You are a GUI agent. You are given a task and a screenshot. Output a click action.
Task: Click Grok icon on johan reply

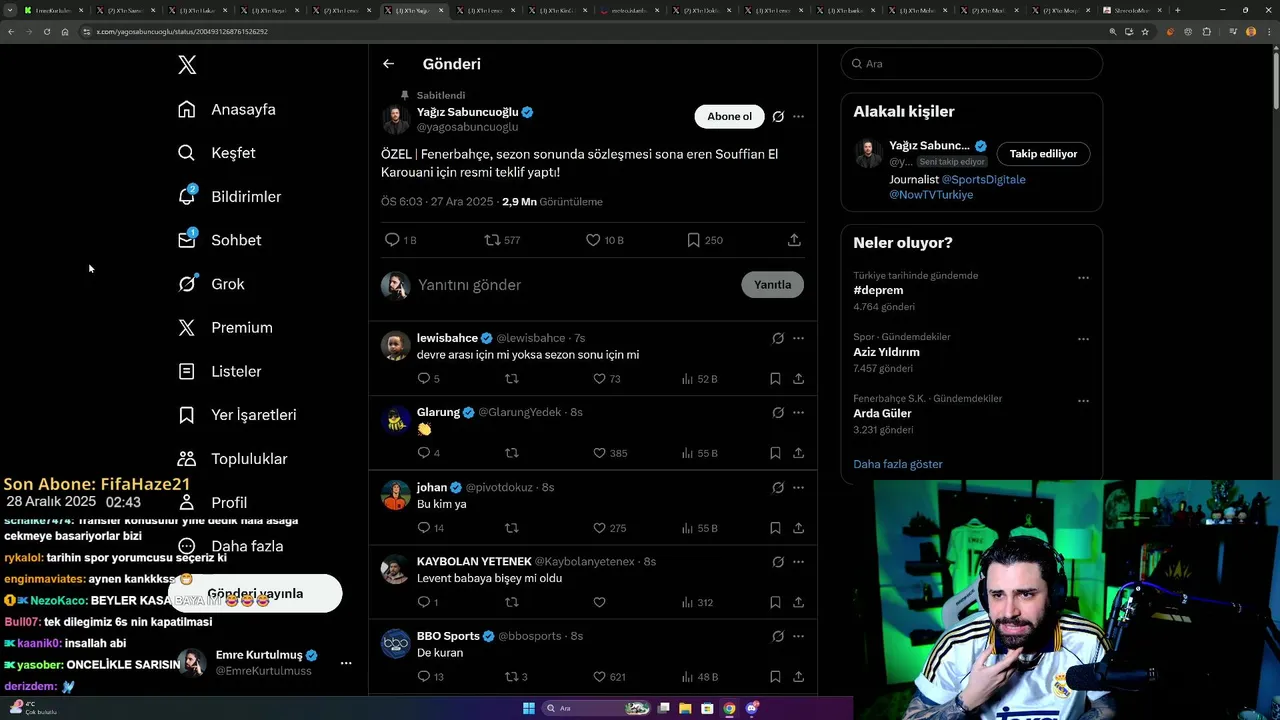pos(778,487)
